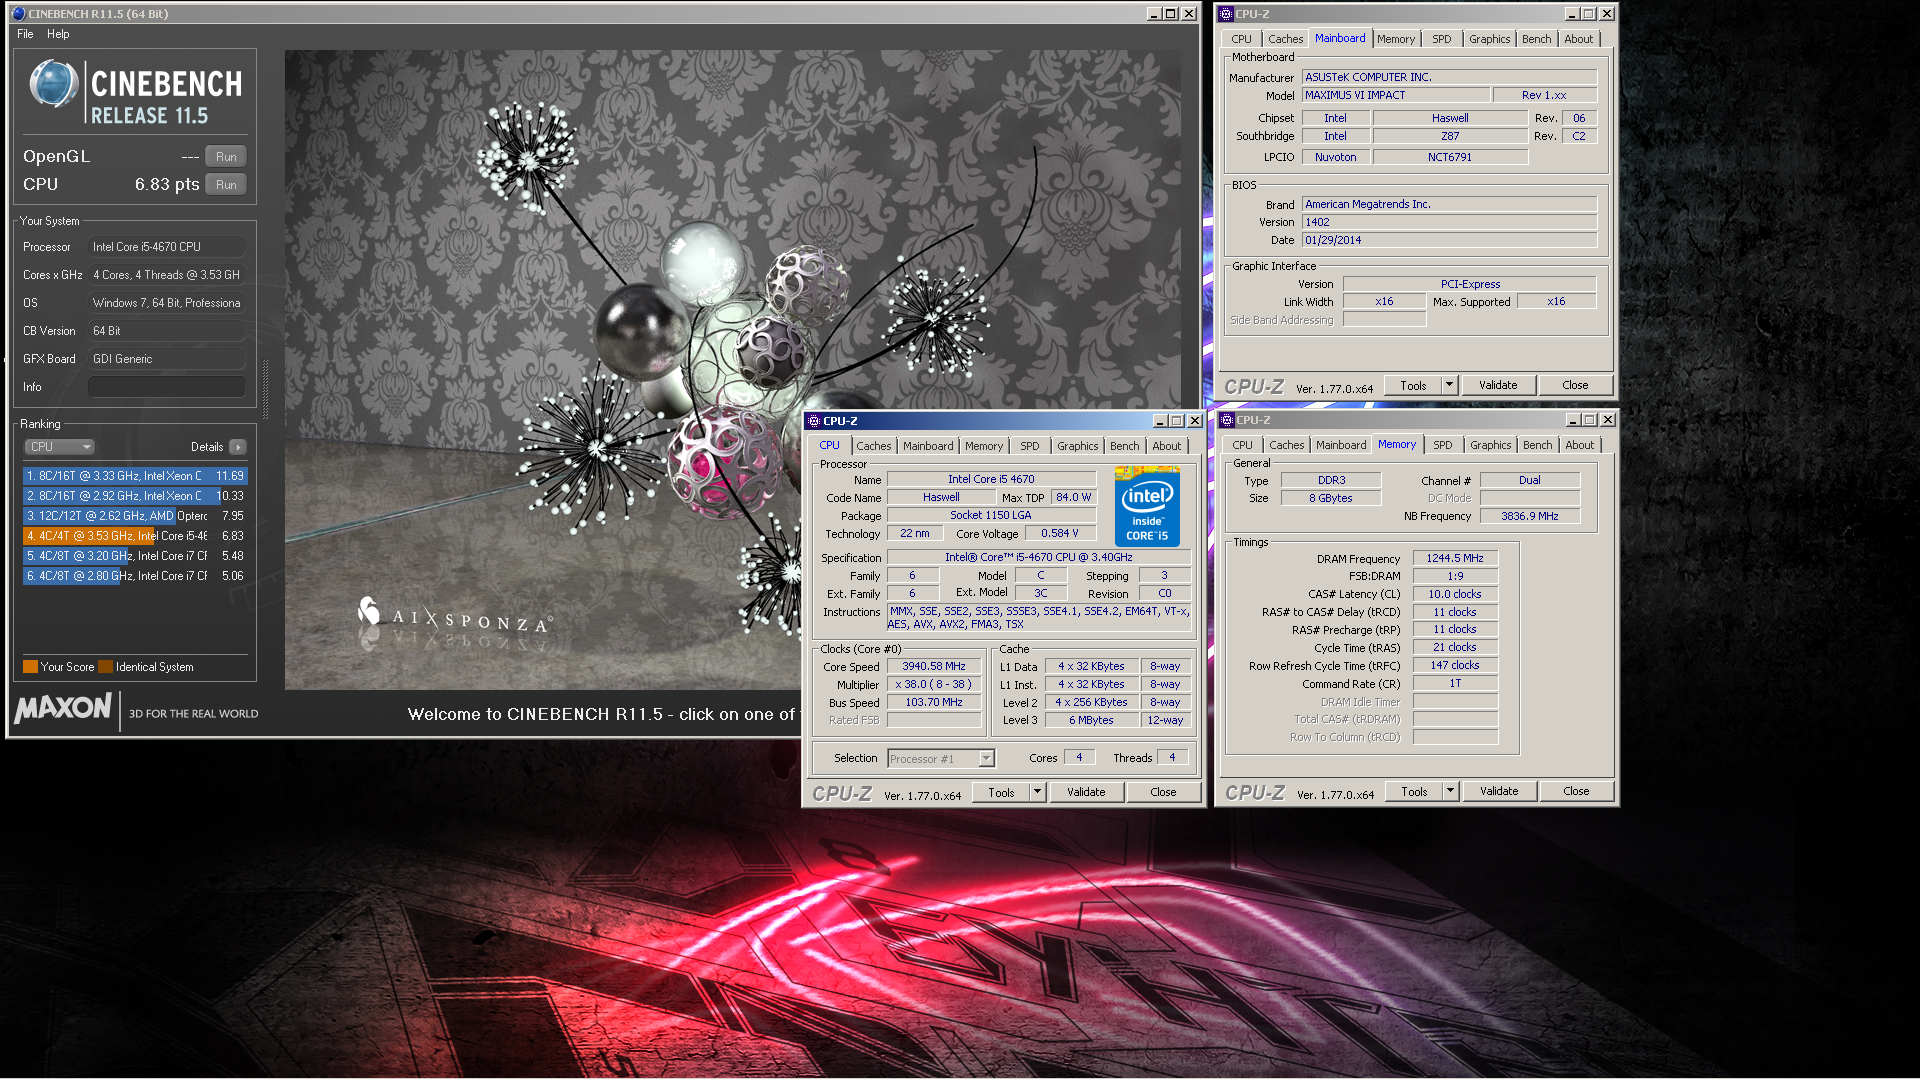Click the Your Score orange legend swatch
The height and width of the screenshot is (1080, 1920).
pyautogui.click(x=30, y=667)
